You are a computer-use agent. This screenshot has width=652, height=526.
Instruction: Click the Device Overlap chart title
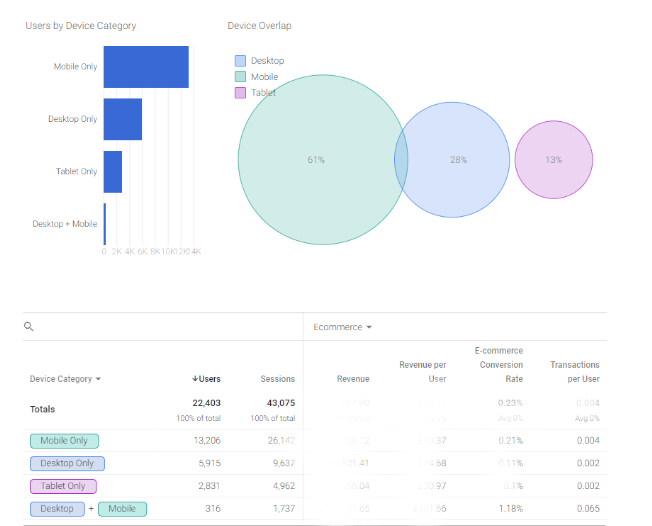259,26
